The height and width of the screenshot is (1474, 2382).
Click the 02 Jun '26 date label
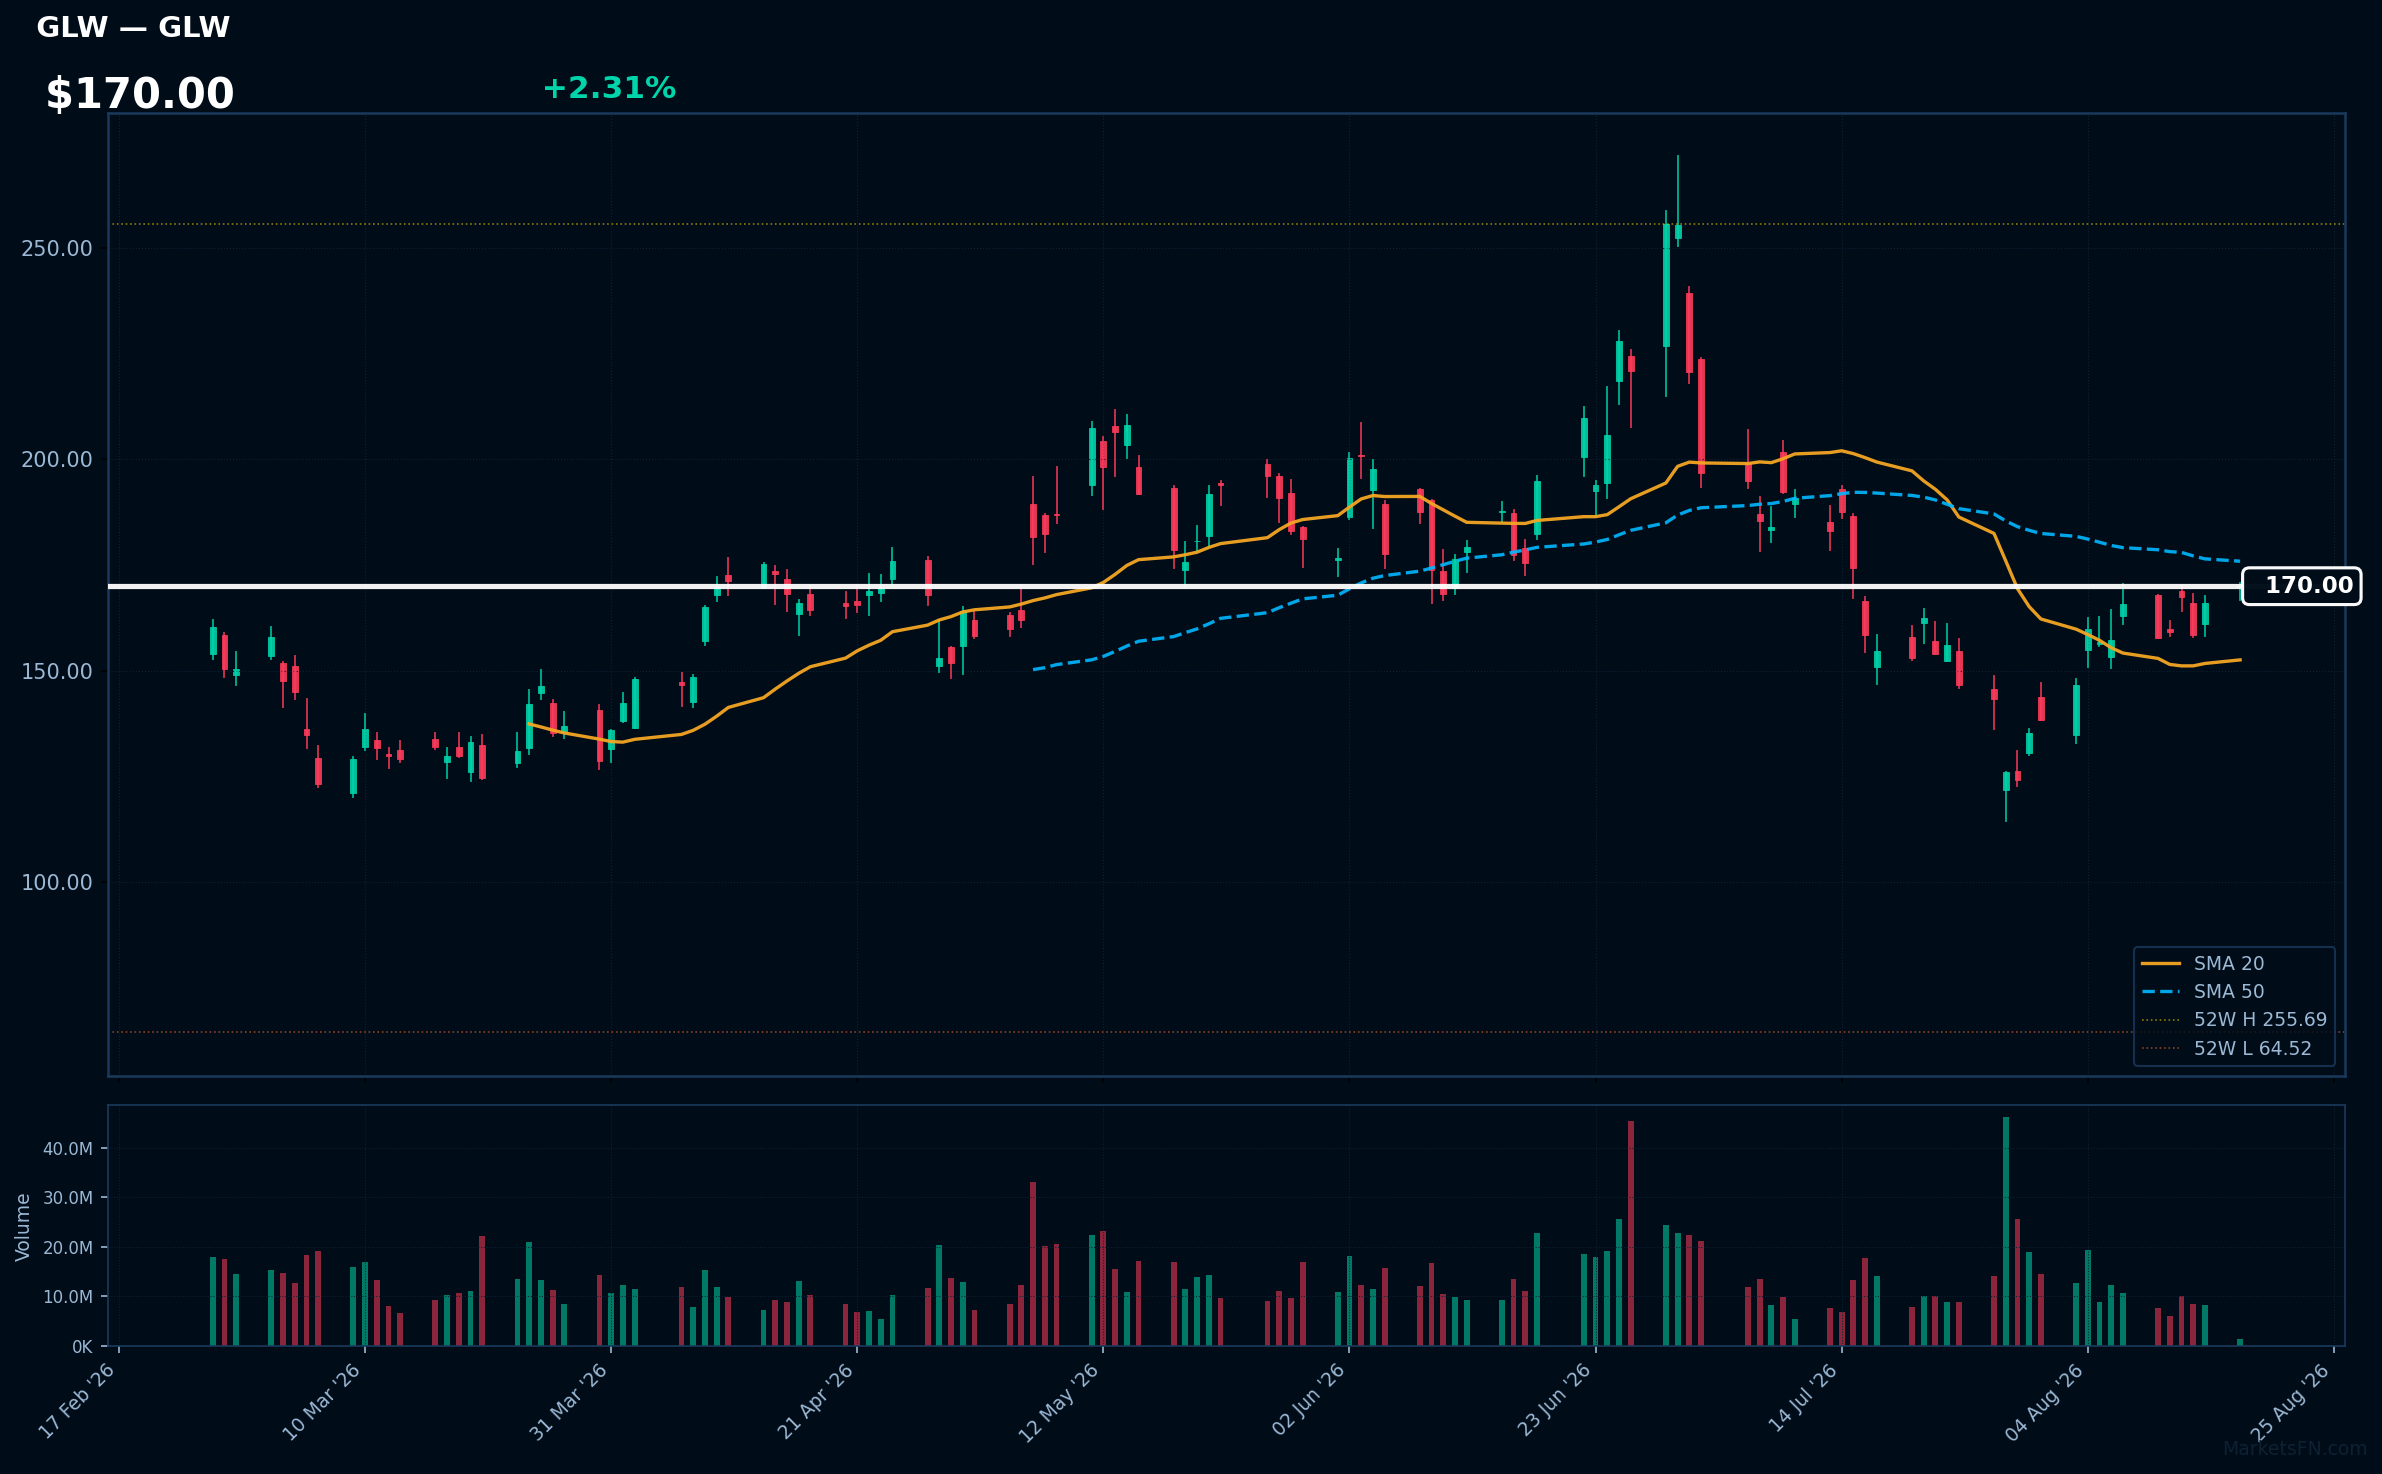(x=1308, y=1401)
